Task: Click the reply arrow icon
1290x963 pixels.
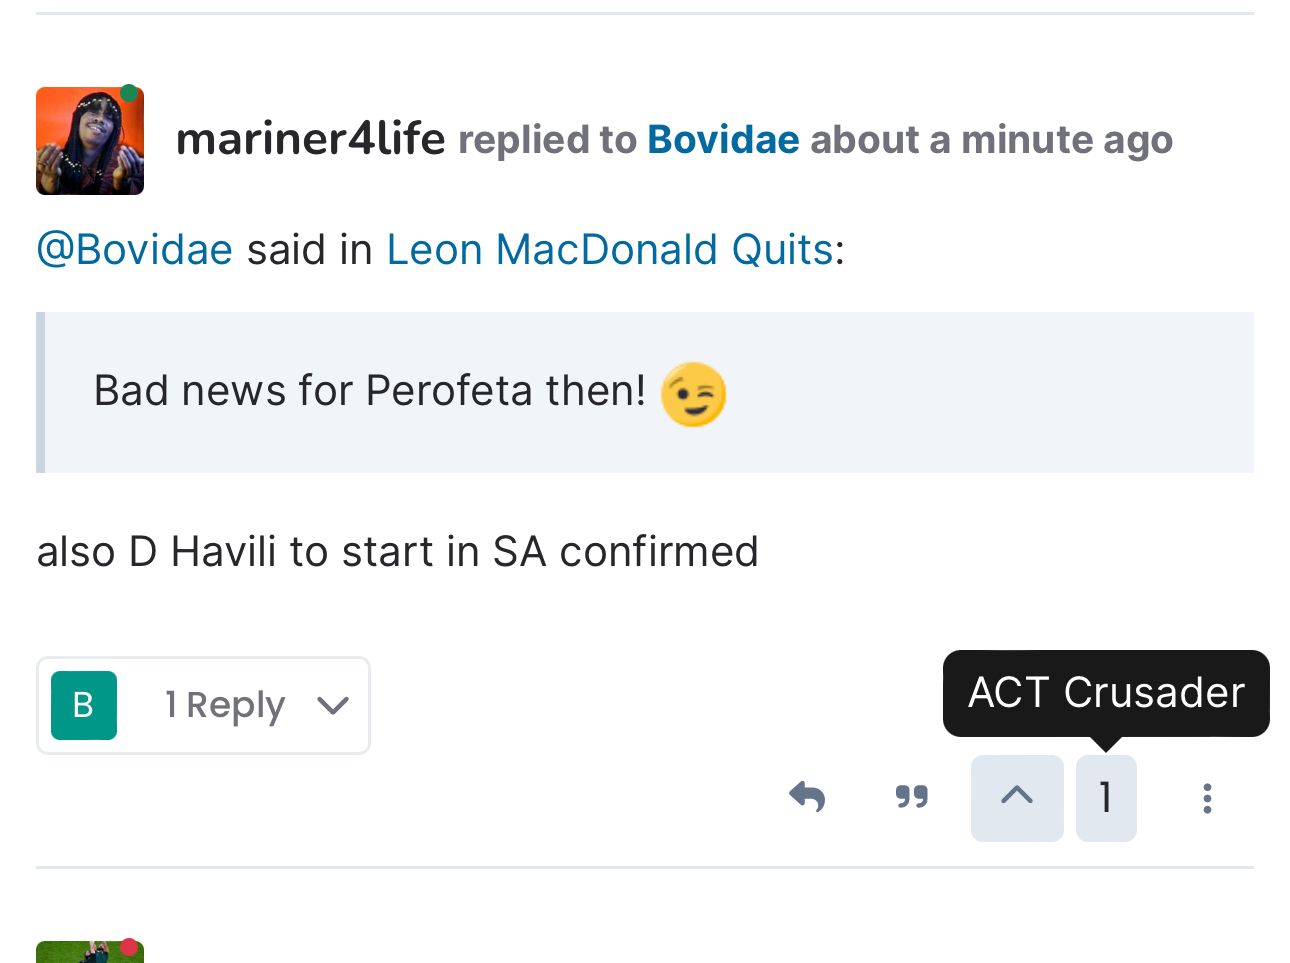Action: [x=807, y=797]
